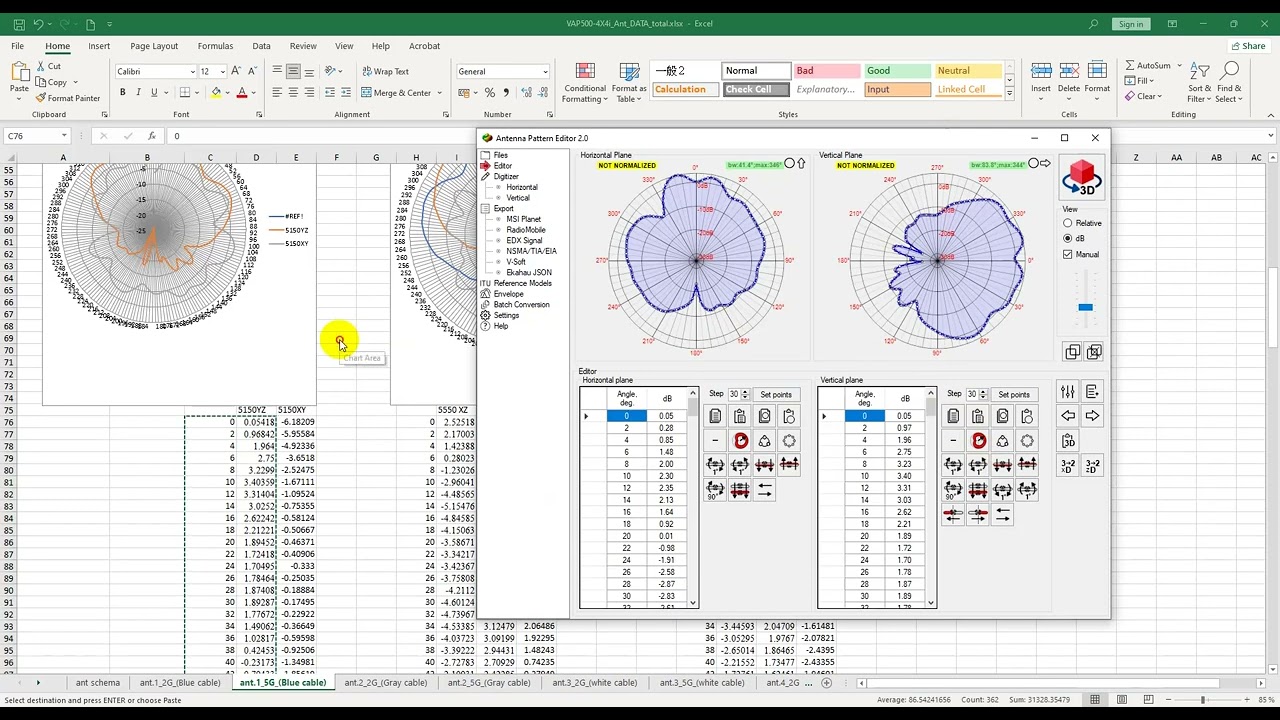1280x720 pixels.
Task: Click the right arrow copy-plane icon
Action: click(1092, 416)
